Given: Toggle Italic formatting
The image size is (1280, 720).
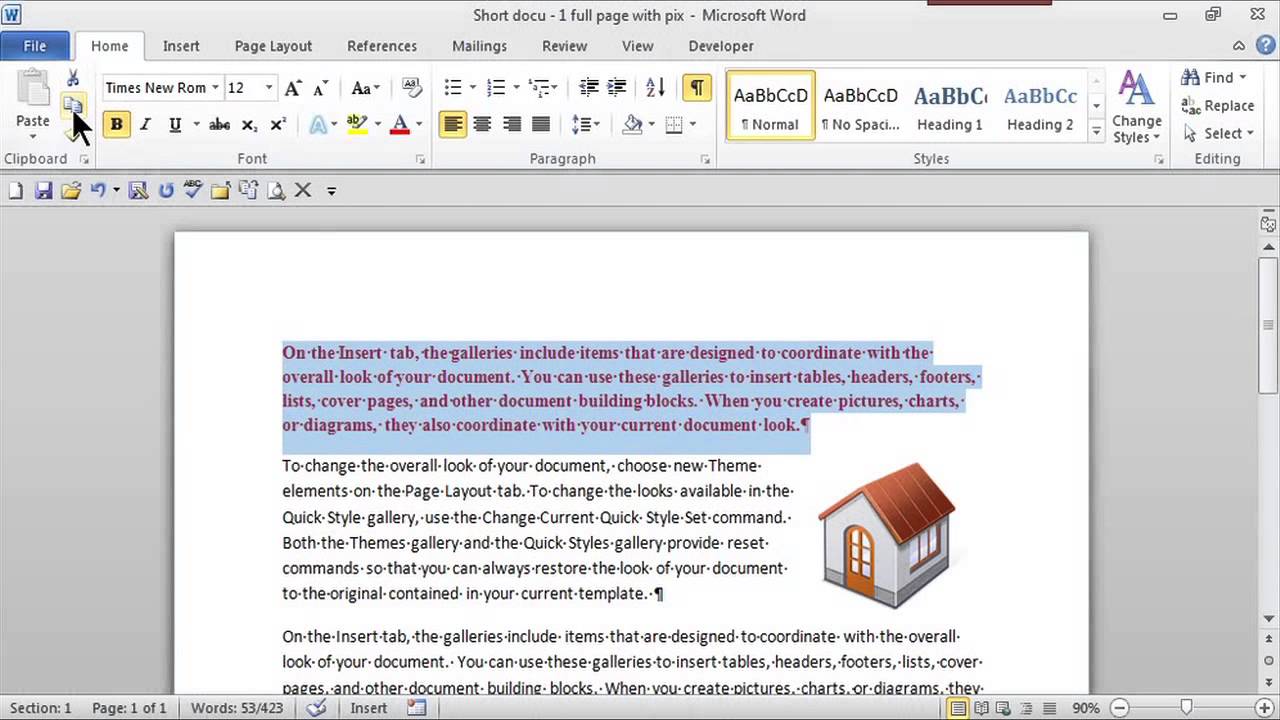Looking at the screenshot, I should click(x=145, y=125).
